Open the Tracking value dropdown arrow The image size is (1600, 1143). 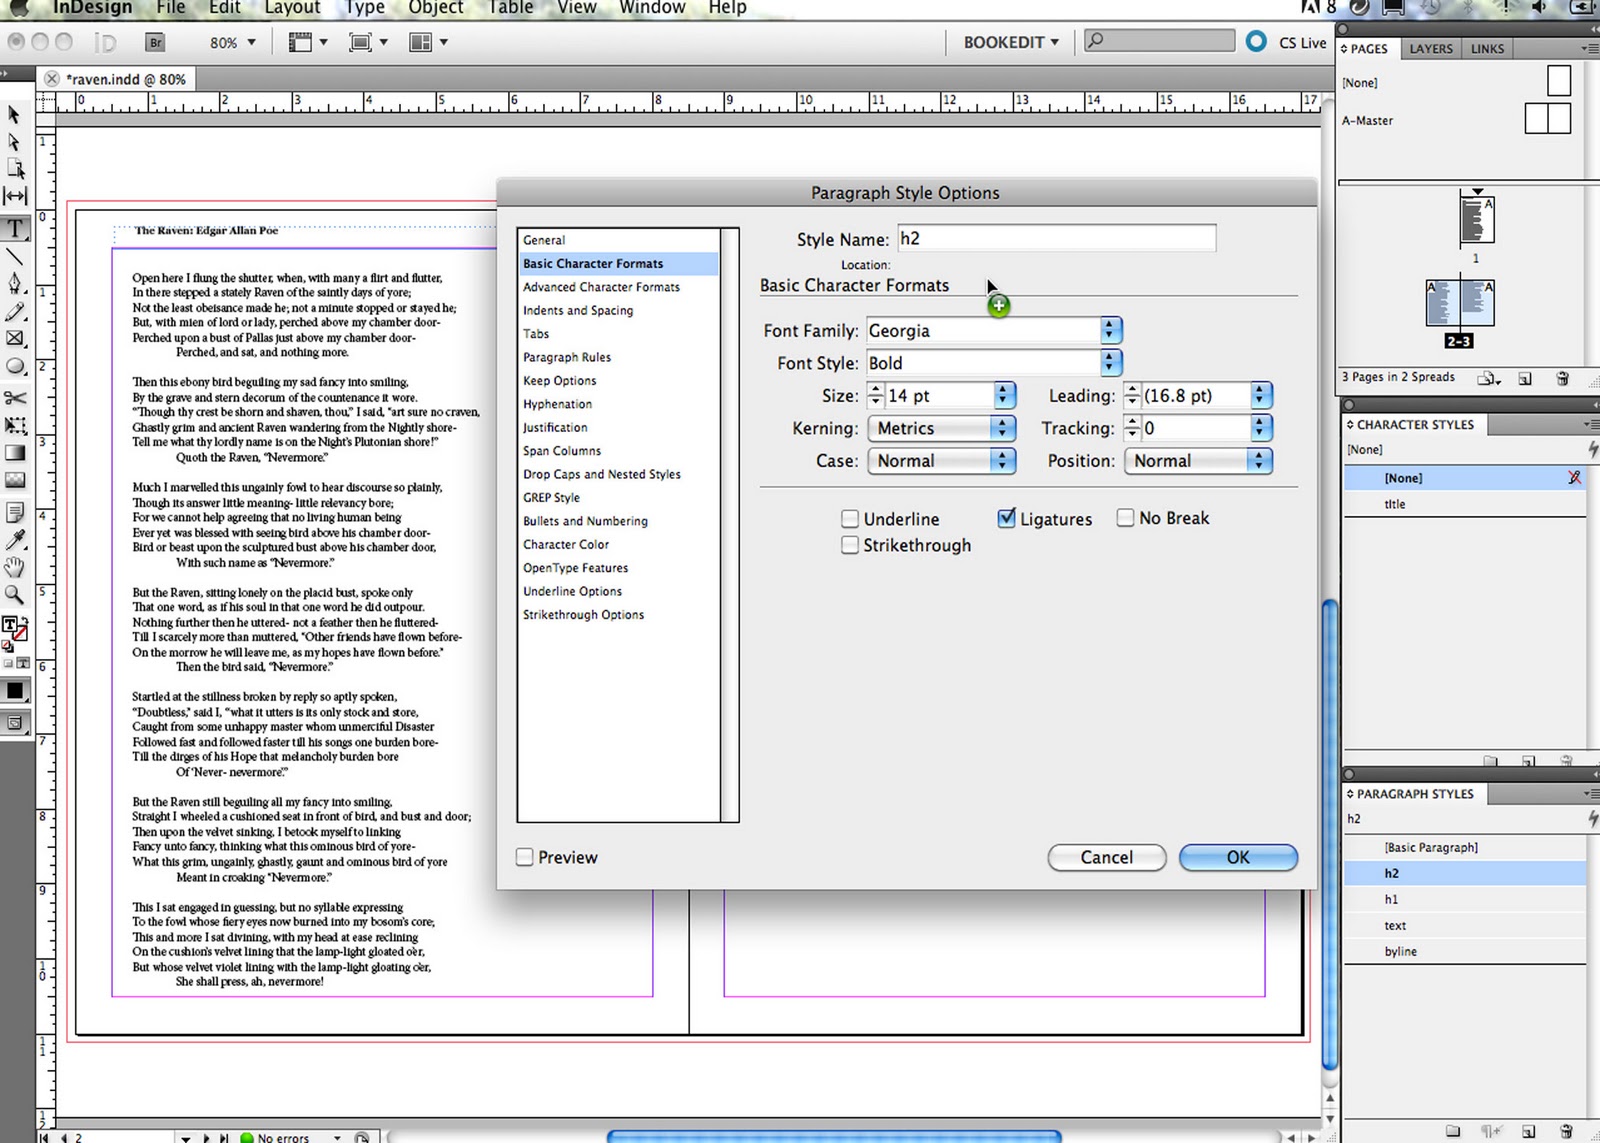pos(1261,428)
